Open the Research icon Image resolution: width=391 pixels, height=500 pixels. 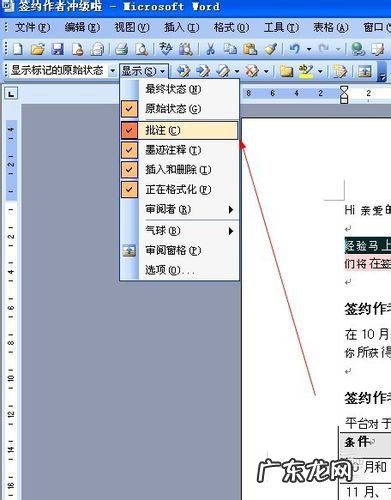pyautogui.click(x=186, y=49)
